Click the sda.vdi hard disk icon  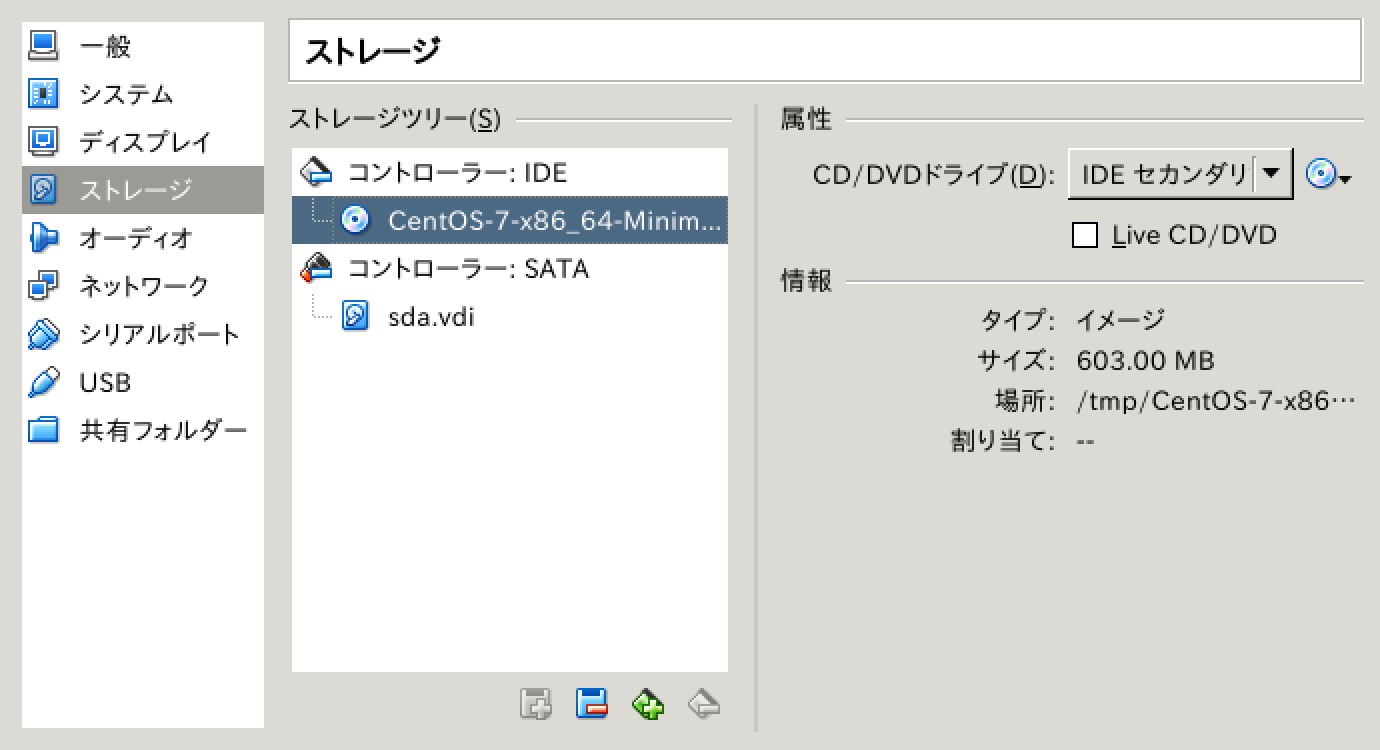click(x=355, y=317)
